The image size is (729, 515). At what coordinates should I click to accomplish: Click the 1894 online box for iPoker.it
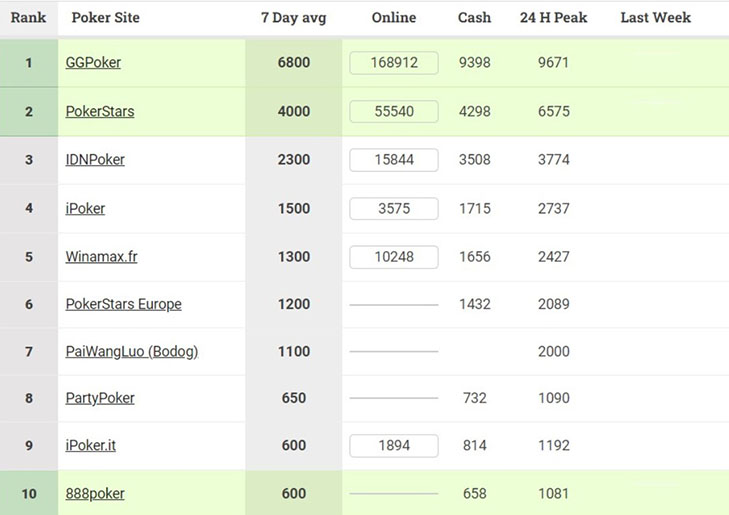tap(394, 446)
